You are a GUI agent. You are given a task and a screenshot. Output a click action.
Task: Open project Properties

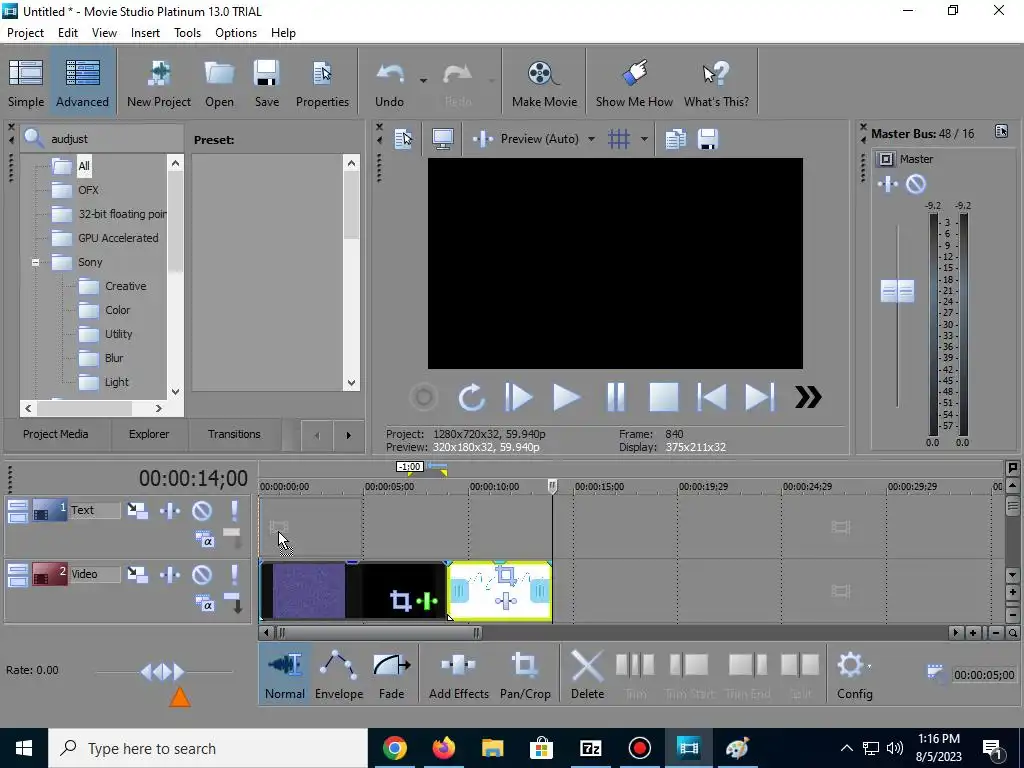[322, 82]
